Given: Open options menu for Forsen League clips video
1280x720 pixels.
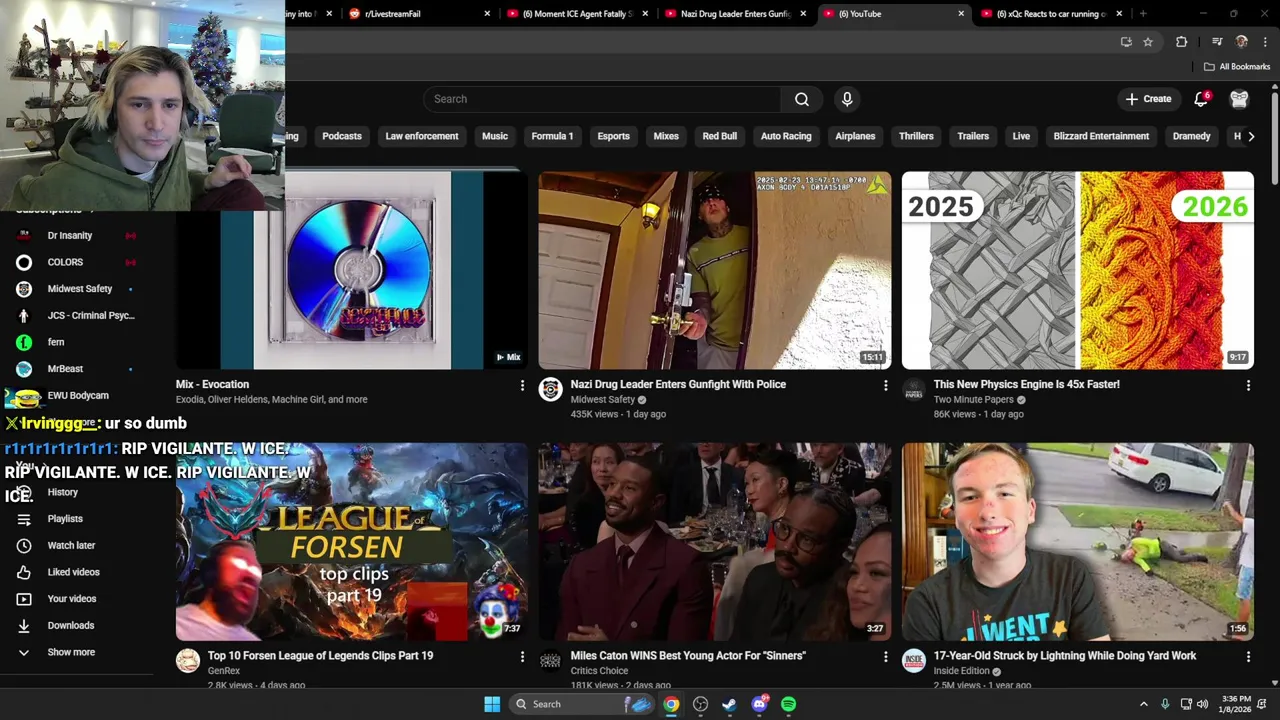Looking at the screenshot, I should click(x=522, y=657).
